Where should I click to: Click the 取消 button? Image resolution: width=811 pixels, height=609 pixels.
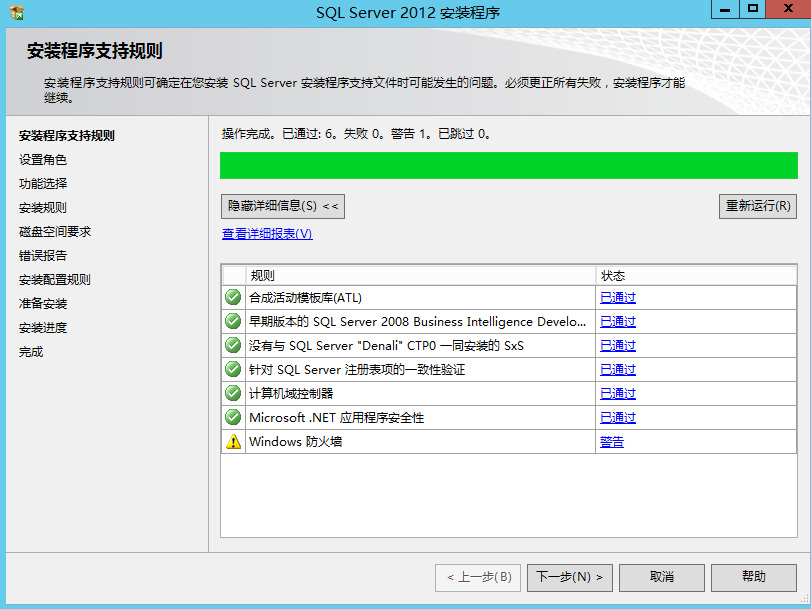[661, 577]
